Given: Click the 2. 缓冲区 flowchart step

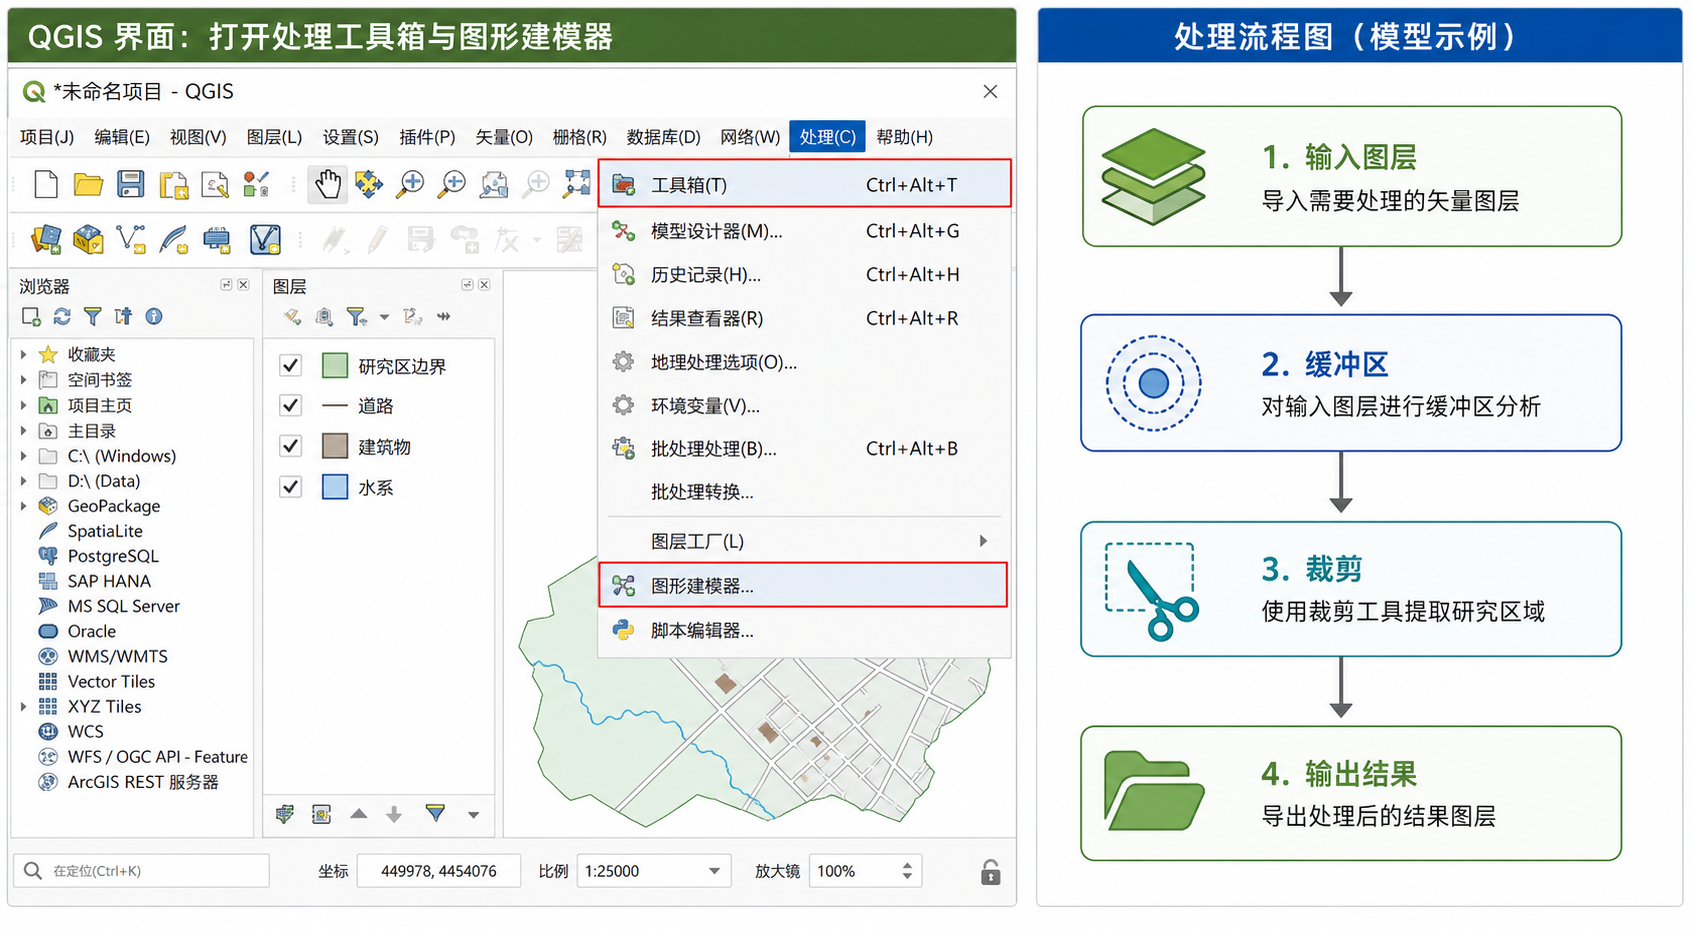Looking at the screenshot, I should [x=1351, y=383].
